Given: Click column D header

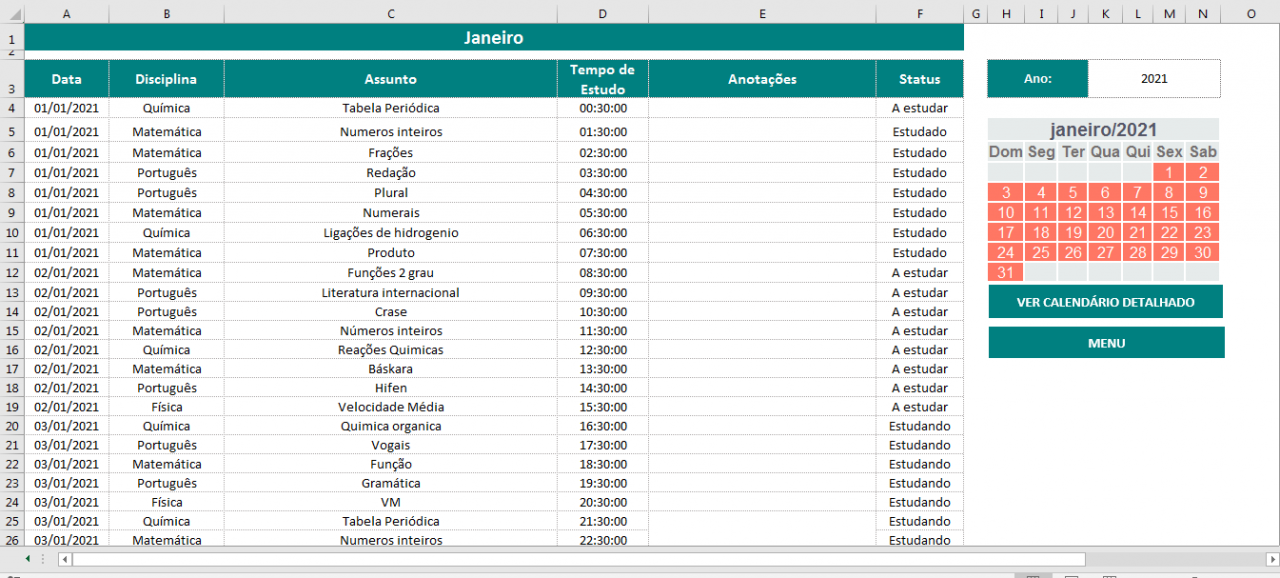Looking at the screenshot, I should (x=602, y=13).
